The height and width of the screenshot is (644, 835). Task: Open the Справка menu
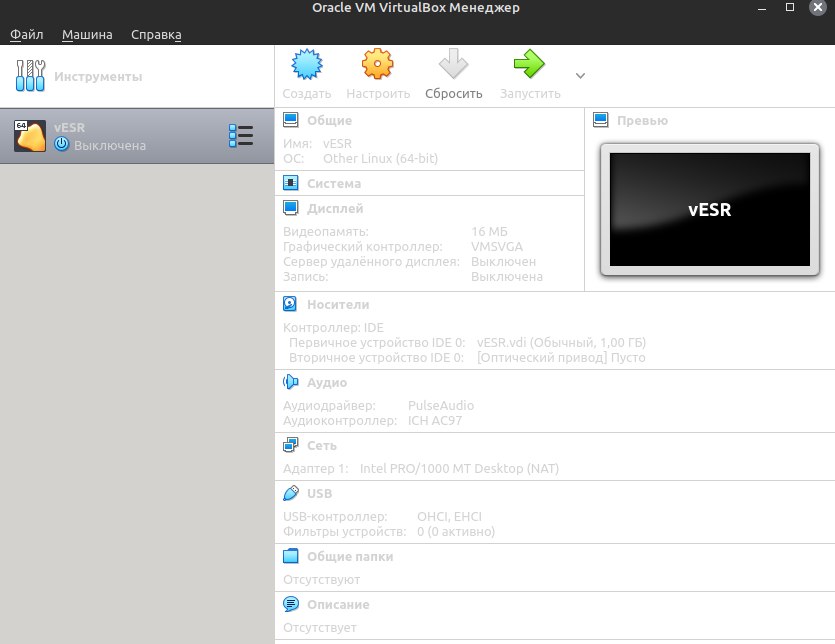pos(156,35)
